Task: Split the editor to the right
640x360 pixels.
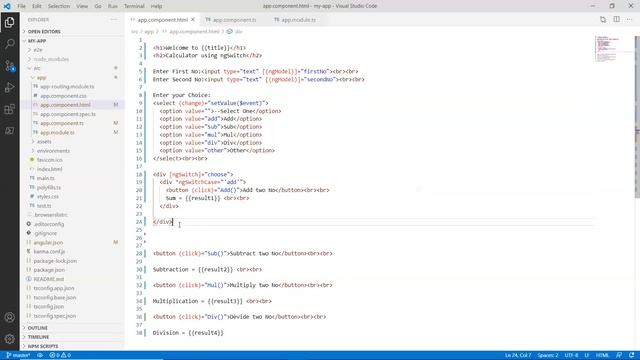Action: point(616,20)
